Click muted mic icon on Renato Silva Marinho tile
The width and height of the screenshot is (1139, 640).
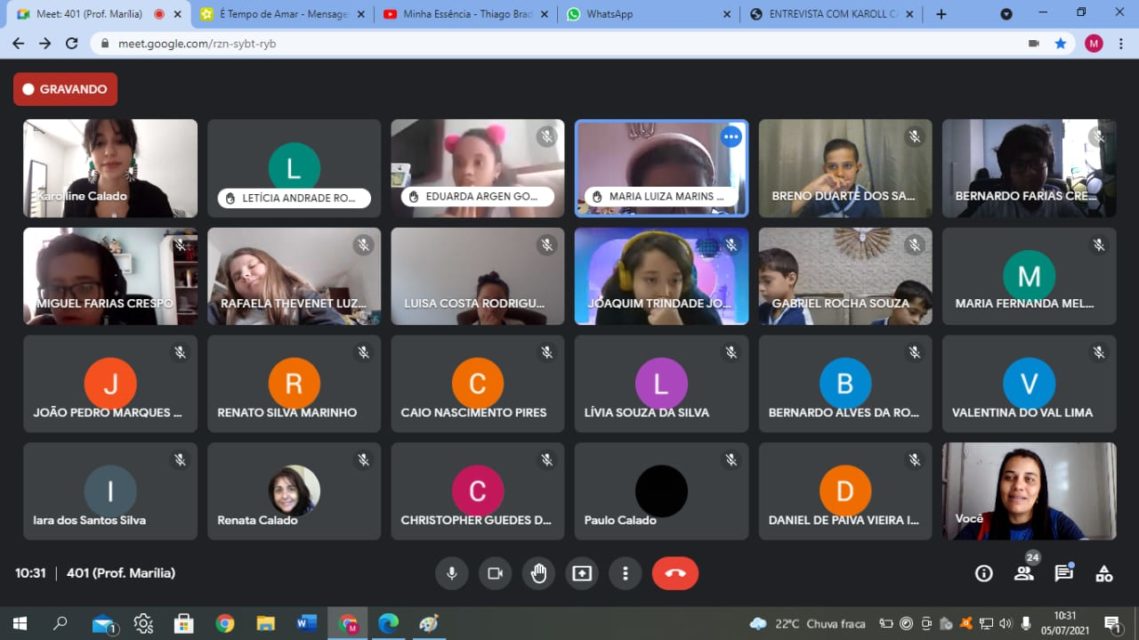pyautogui.click(x=363, y=352)
